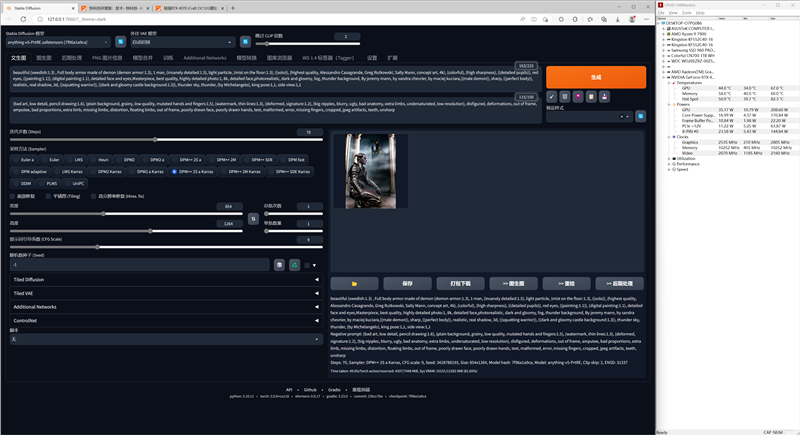Open Help menu in HWMonitor
The width and height of the screenshot is (800, 435).
point(700,13)
